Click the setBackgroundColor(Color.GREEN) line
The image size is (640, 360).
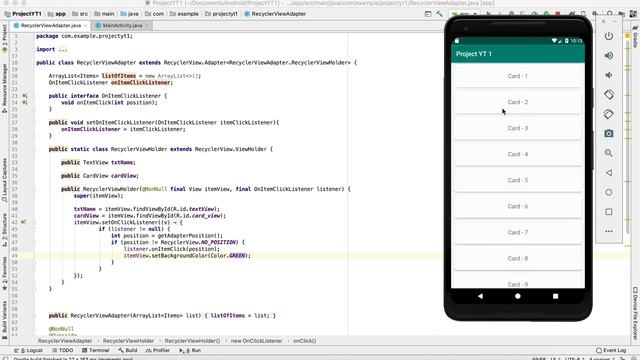[x=187, y=256]
